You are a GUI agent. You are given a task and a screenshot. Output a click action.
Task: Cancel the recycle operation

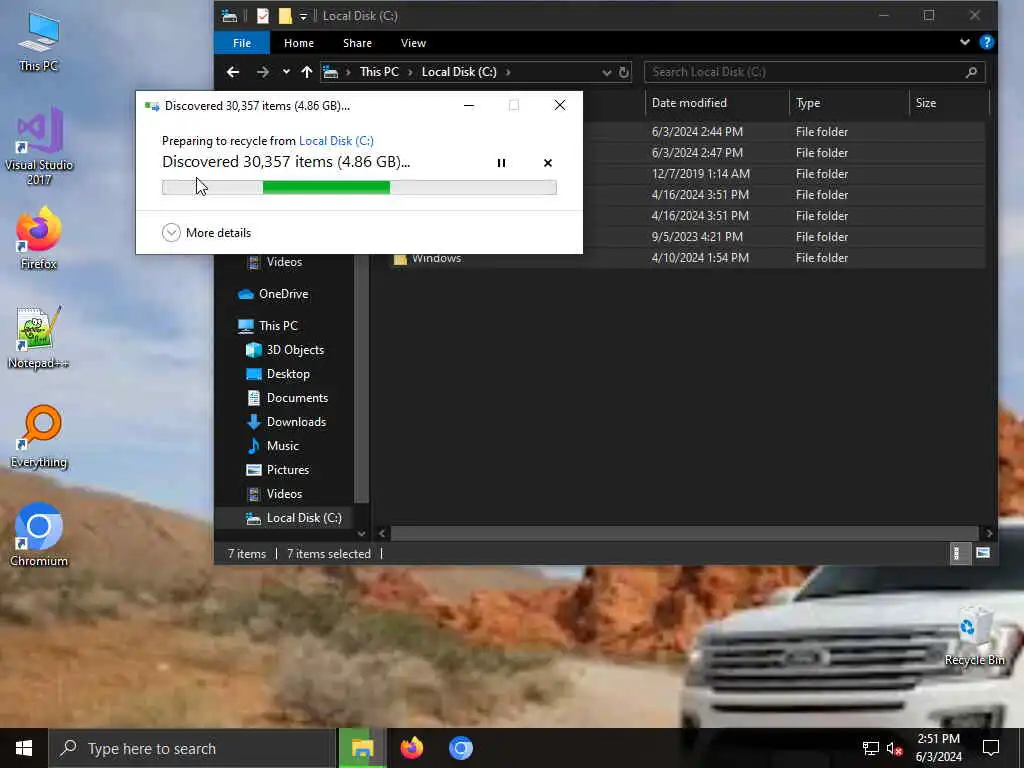548,163
